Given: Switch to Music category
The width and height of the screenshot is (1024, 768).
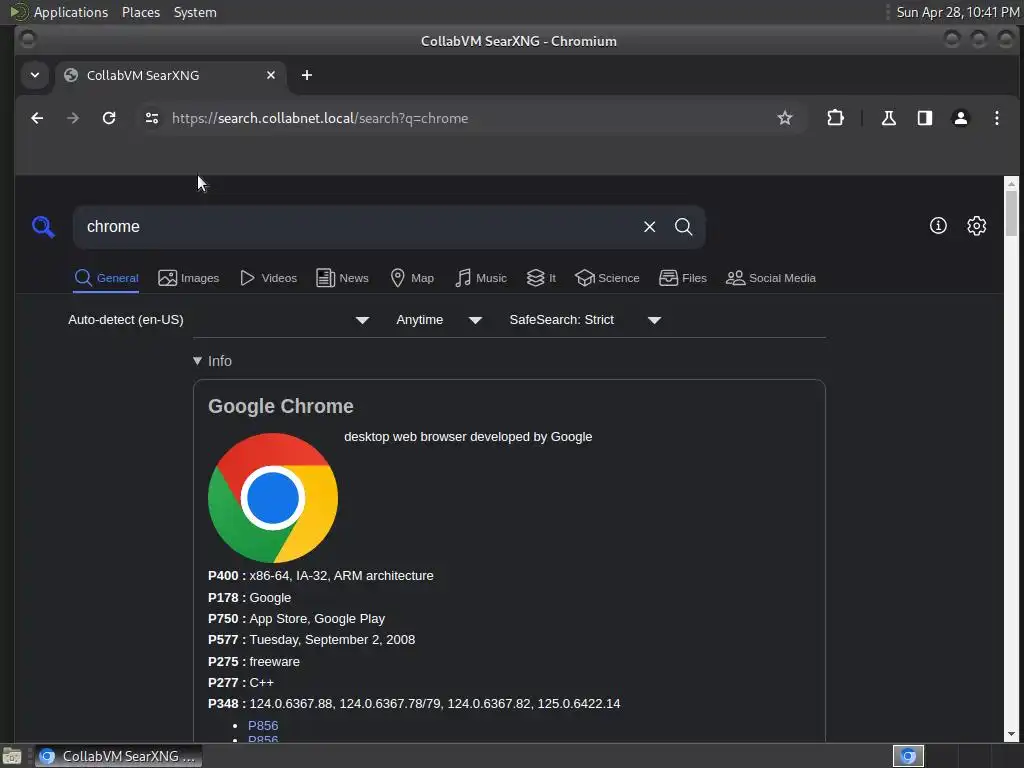Looking at the screenshot, I should [x=481, y=278].
